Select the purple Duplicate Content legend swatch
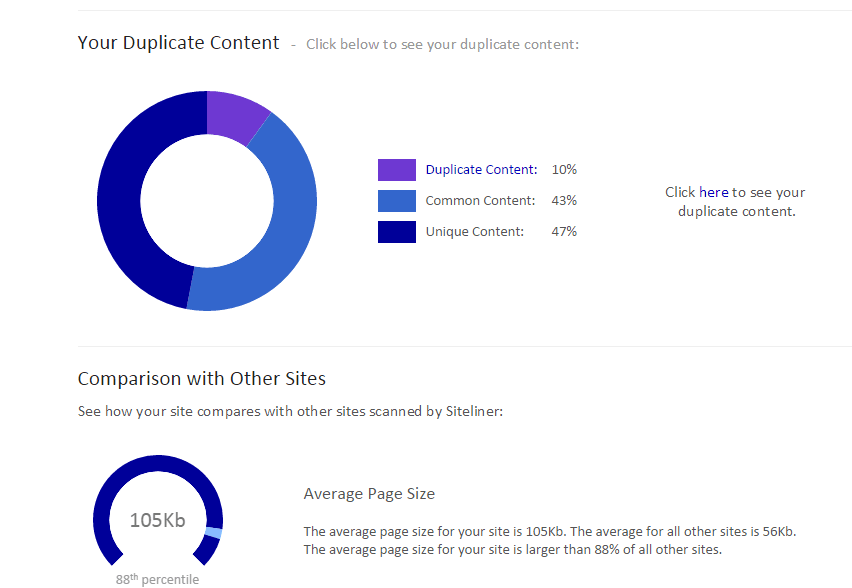 (396, 169)
